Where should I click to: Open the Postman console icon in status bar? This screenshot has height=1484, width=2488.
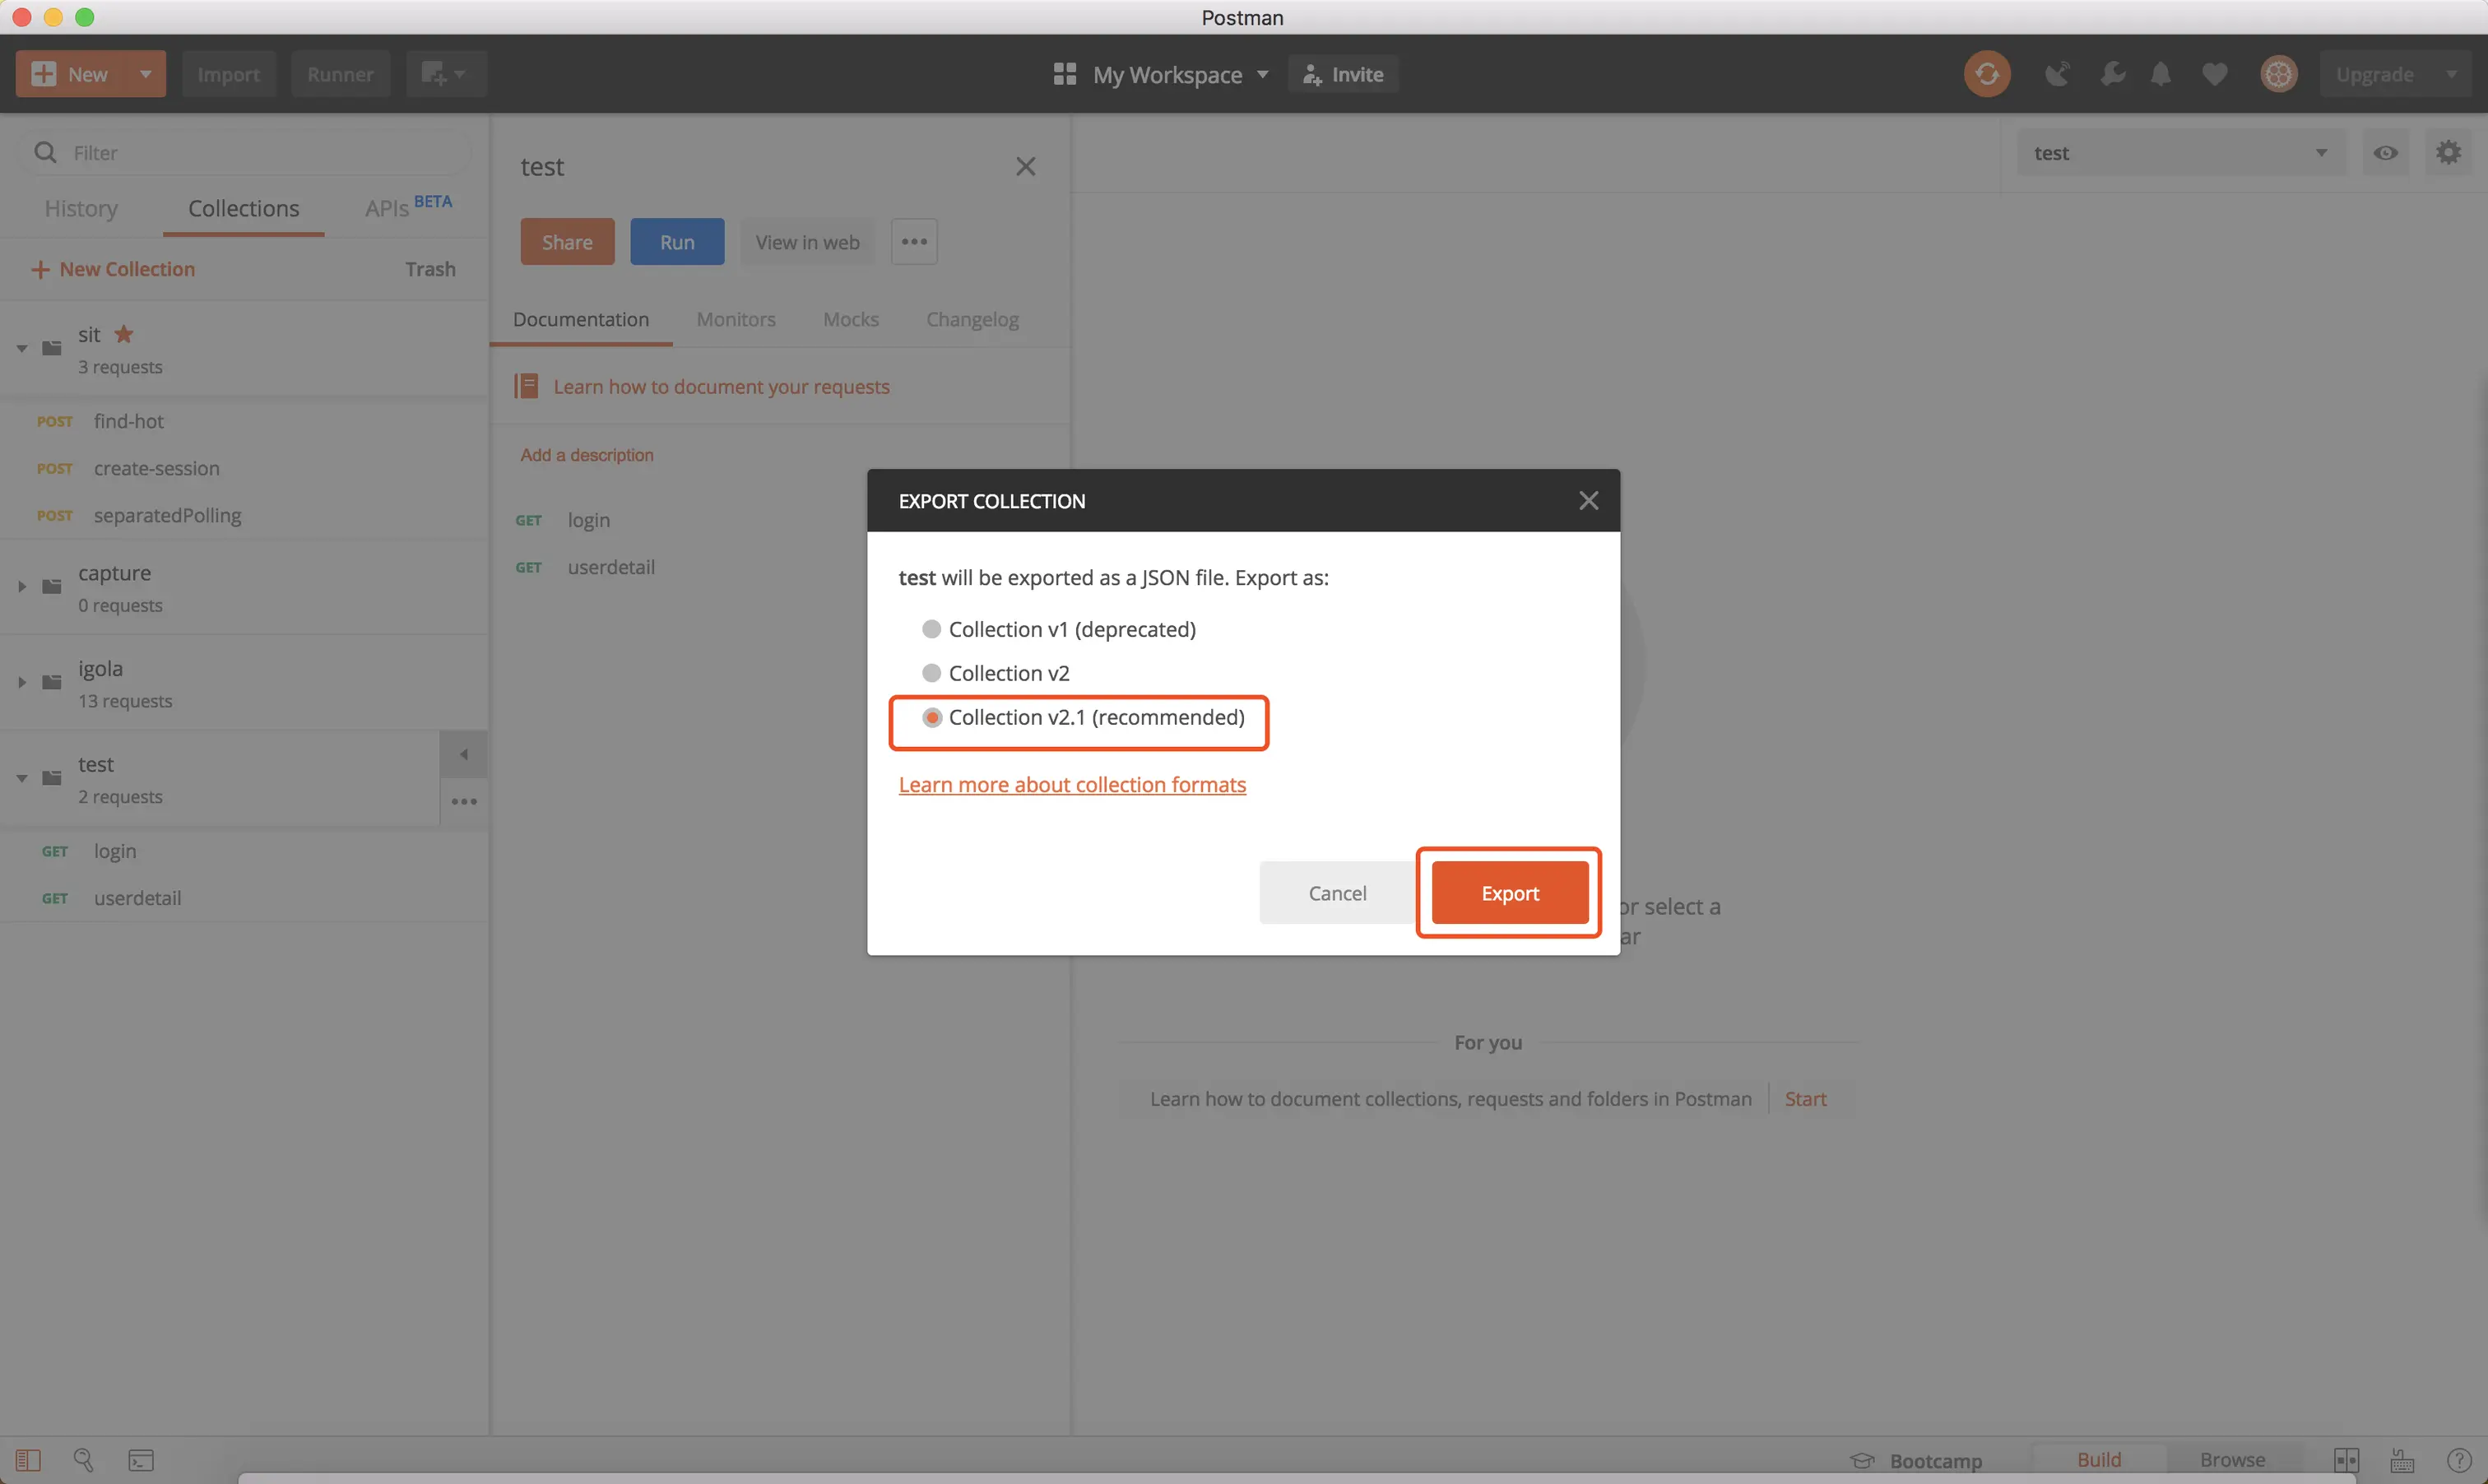coord(141,1460)
